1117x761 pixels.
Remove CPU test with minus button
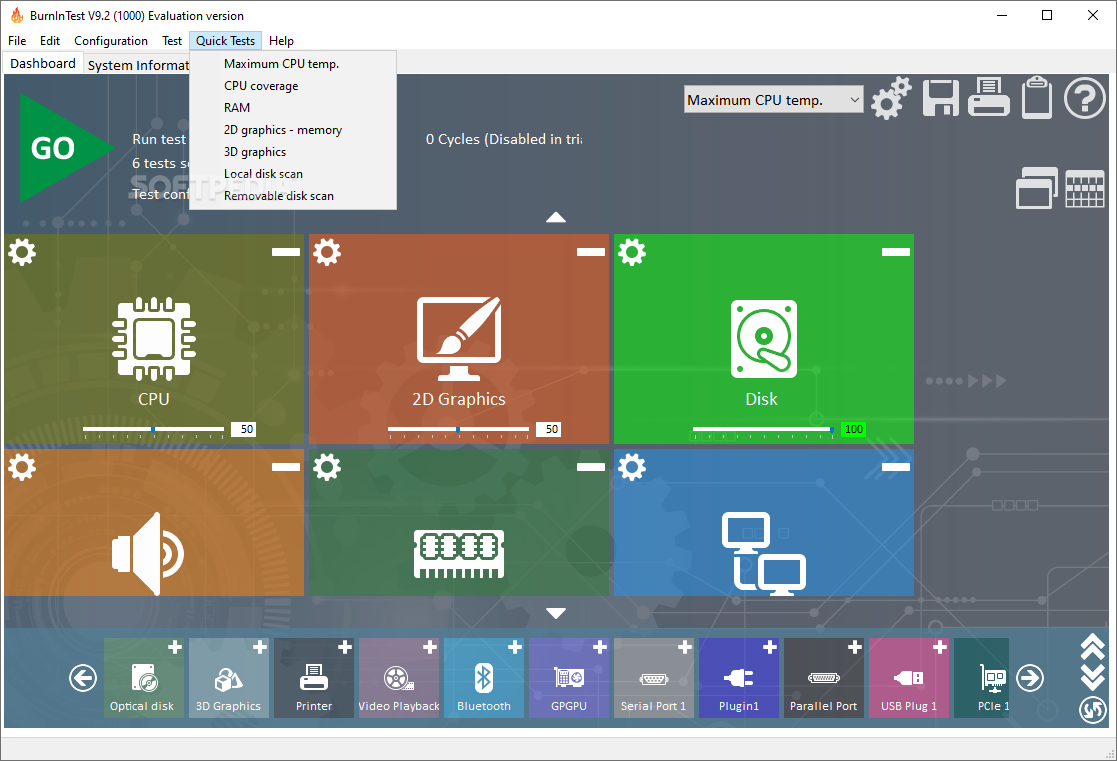pos(286,252)
